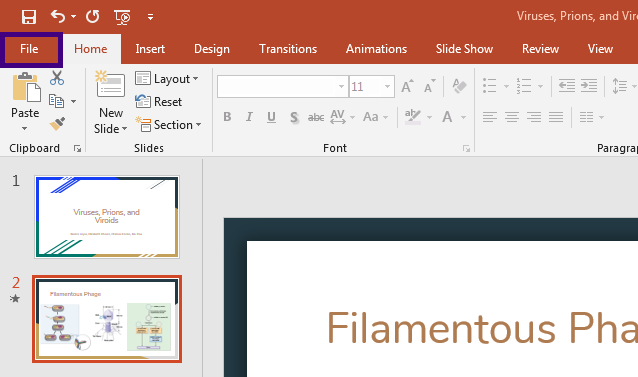Click Clear All Formatting icon
The image size is (638, 377).
pyautogui.click(x=459, y=86)
